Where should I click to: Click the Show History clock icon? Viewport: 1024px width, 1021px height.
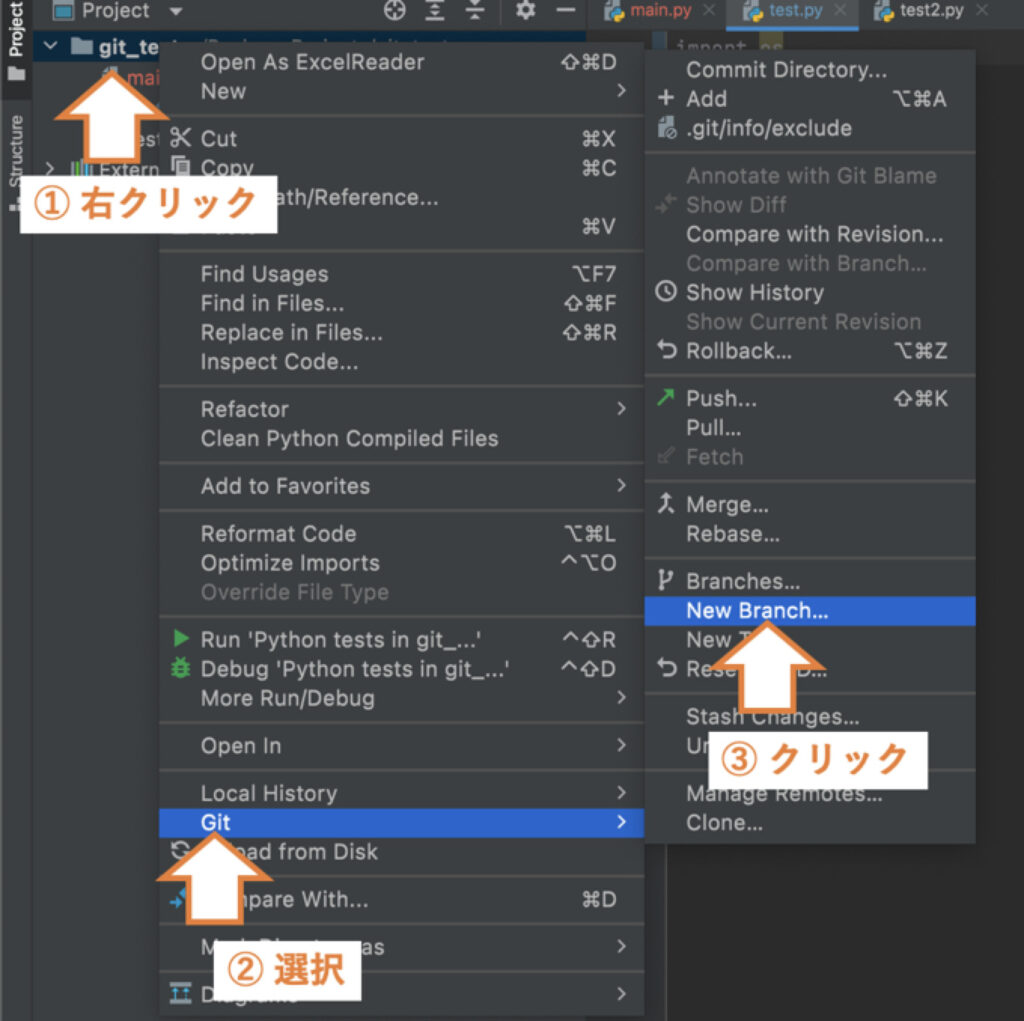click(x=665, y=292)
